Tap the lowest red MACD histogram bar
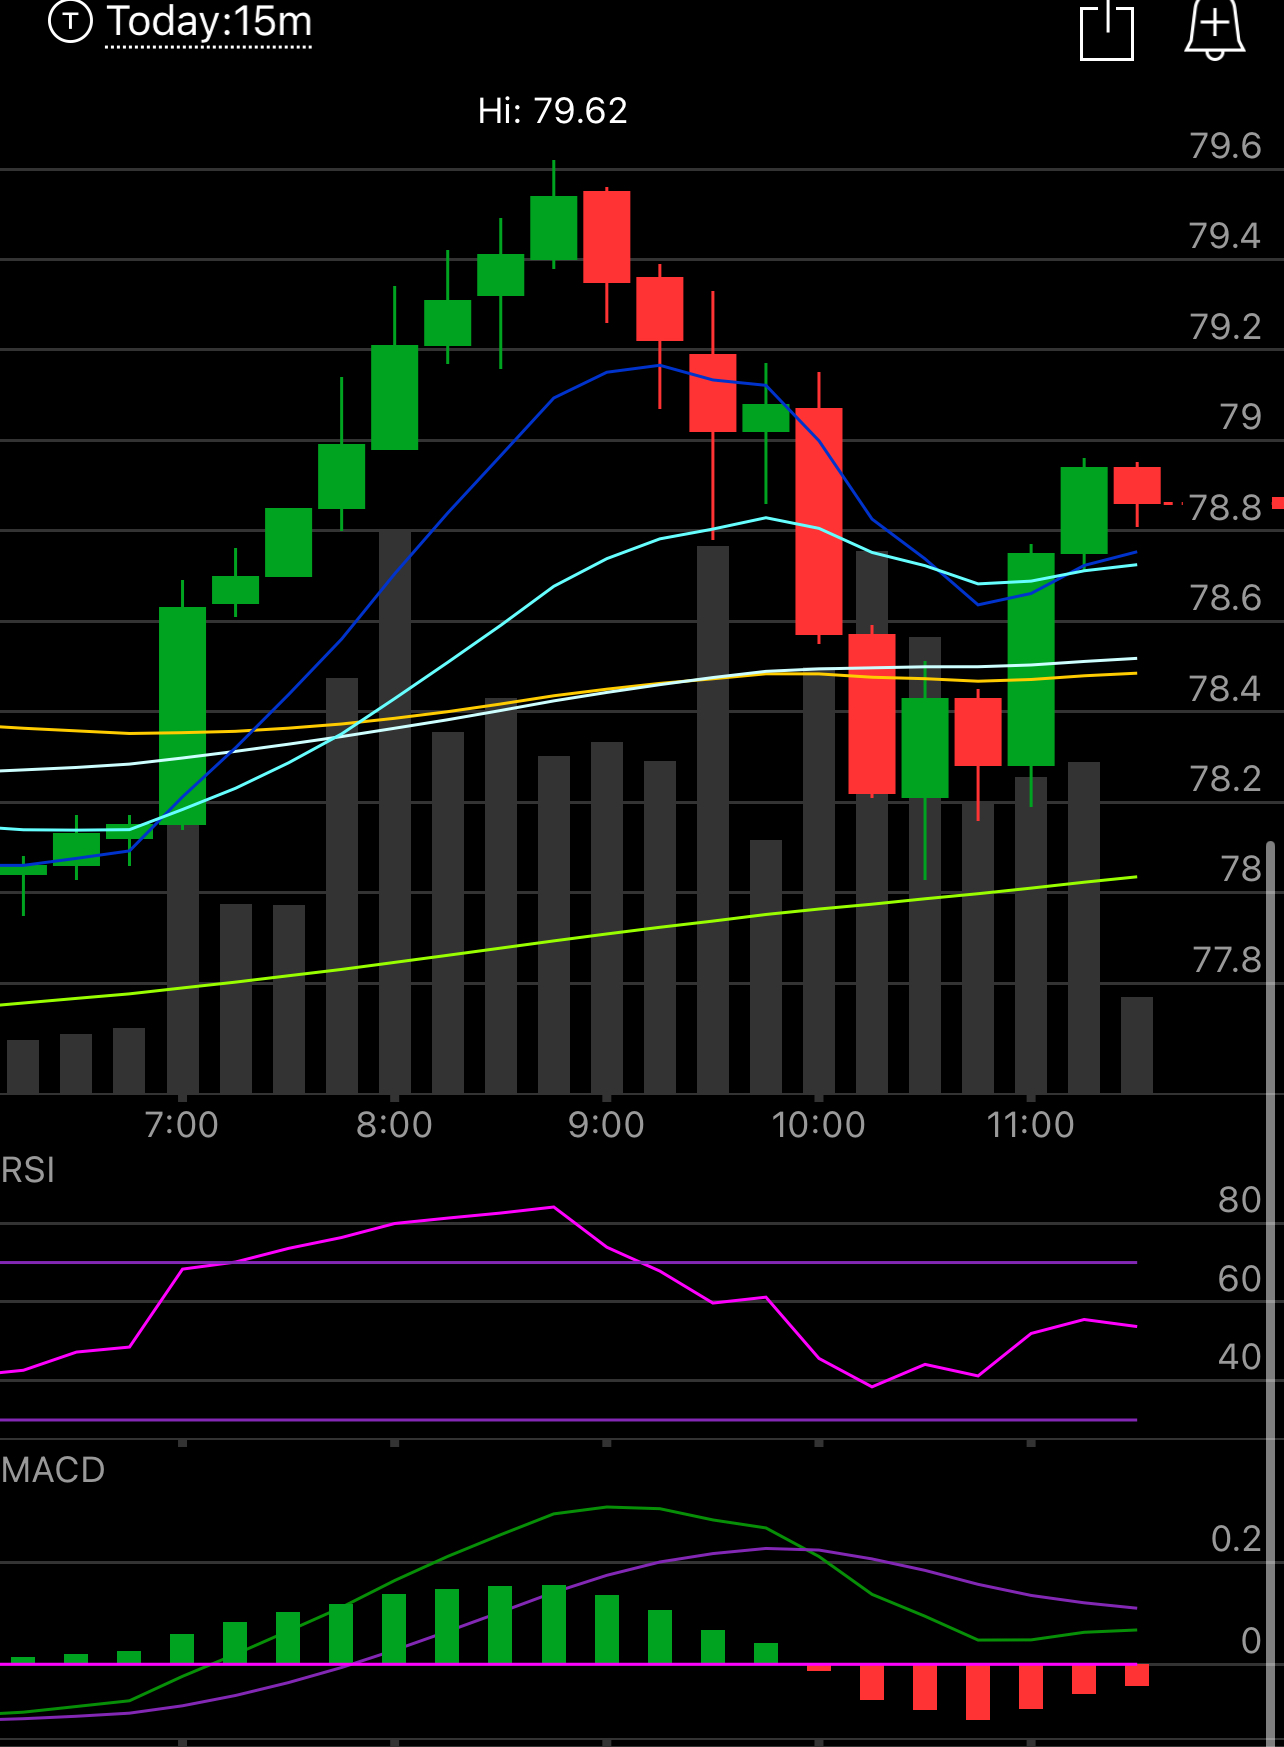This screenshot has width=1284, height=1747. (x=978, y=1692)
